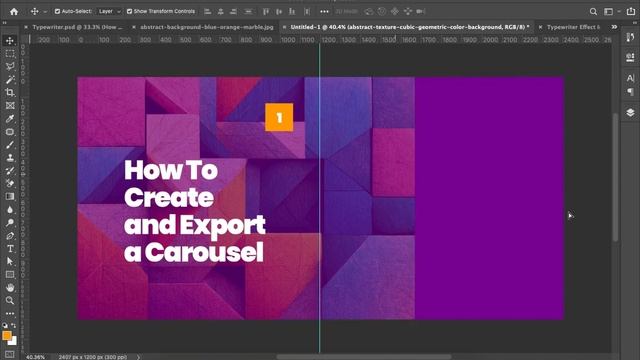Open the Layers panel icon
This screenshot has height=360, width=640.
630,113
